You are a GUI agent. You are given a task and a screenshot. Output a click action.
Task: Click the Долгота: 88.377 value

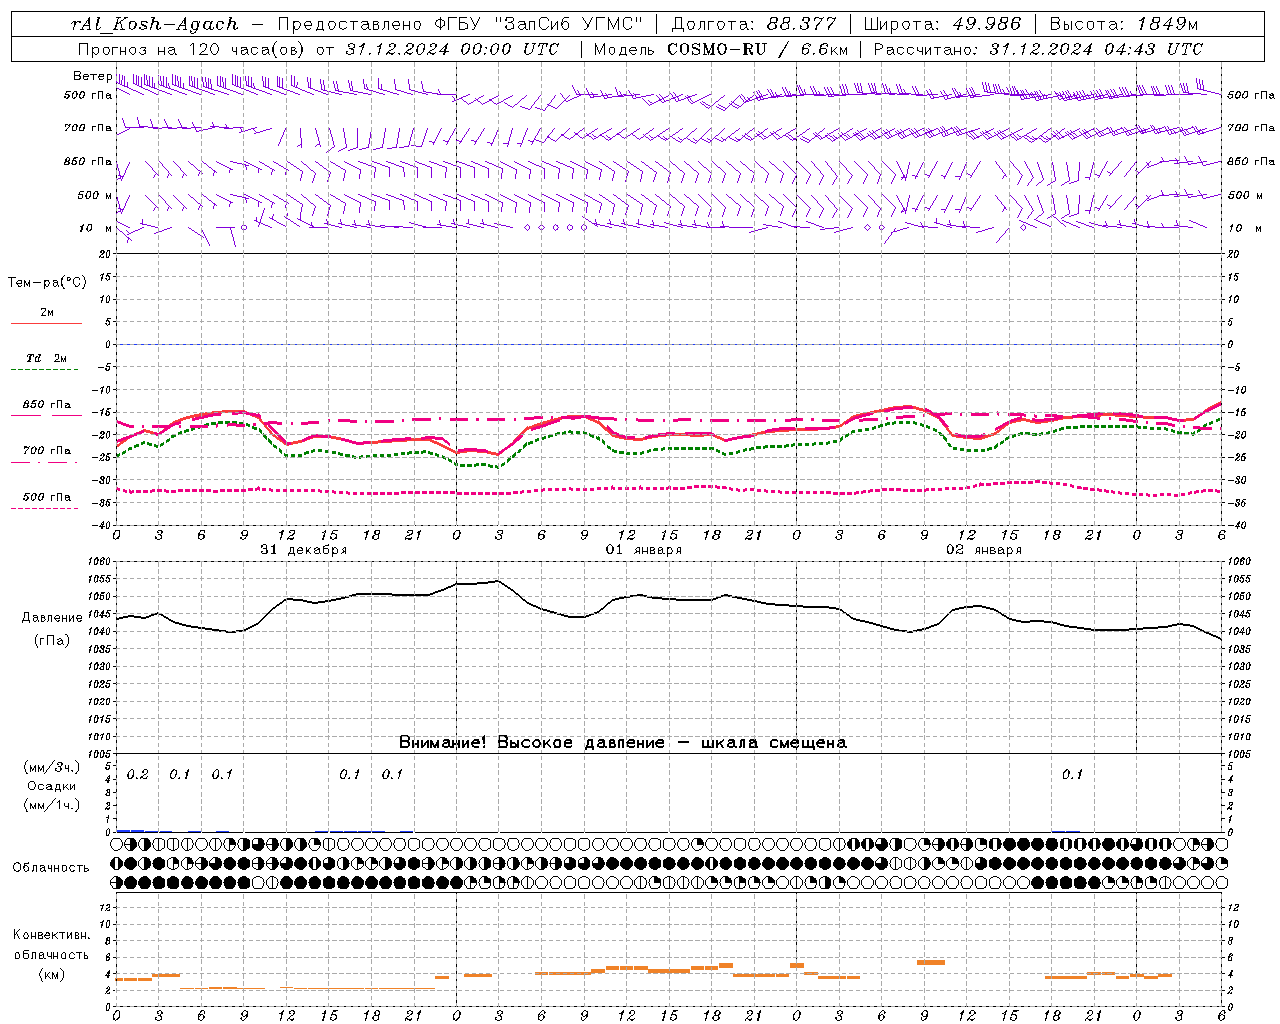[x=754, y=24]
